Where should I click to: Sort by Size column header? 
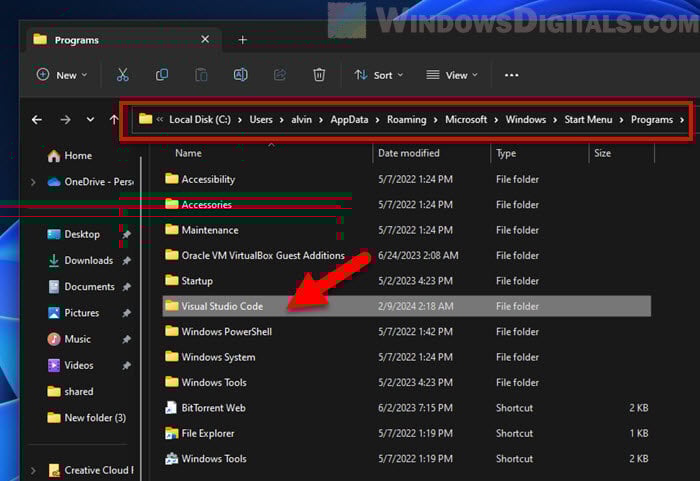click(602, 153)
